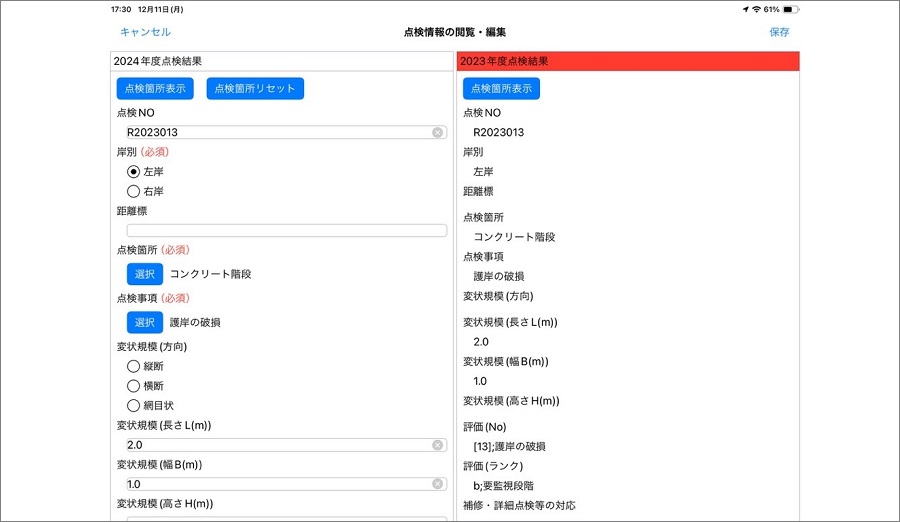This screenshot has width=900, height=522.
Task: Select the 右岸 radio button
Action: 133,191
